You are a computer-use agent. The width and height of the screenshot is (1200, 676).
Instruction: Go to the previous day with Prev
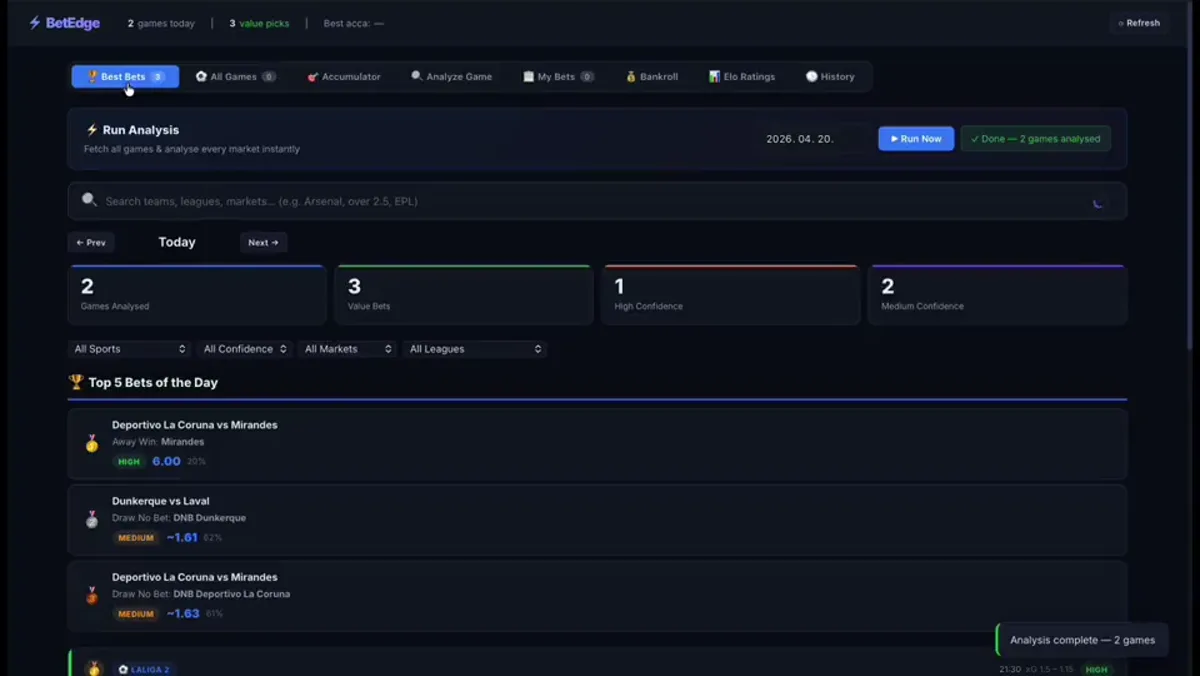tap(90, 242)
